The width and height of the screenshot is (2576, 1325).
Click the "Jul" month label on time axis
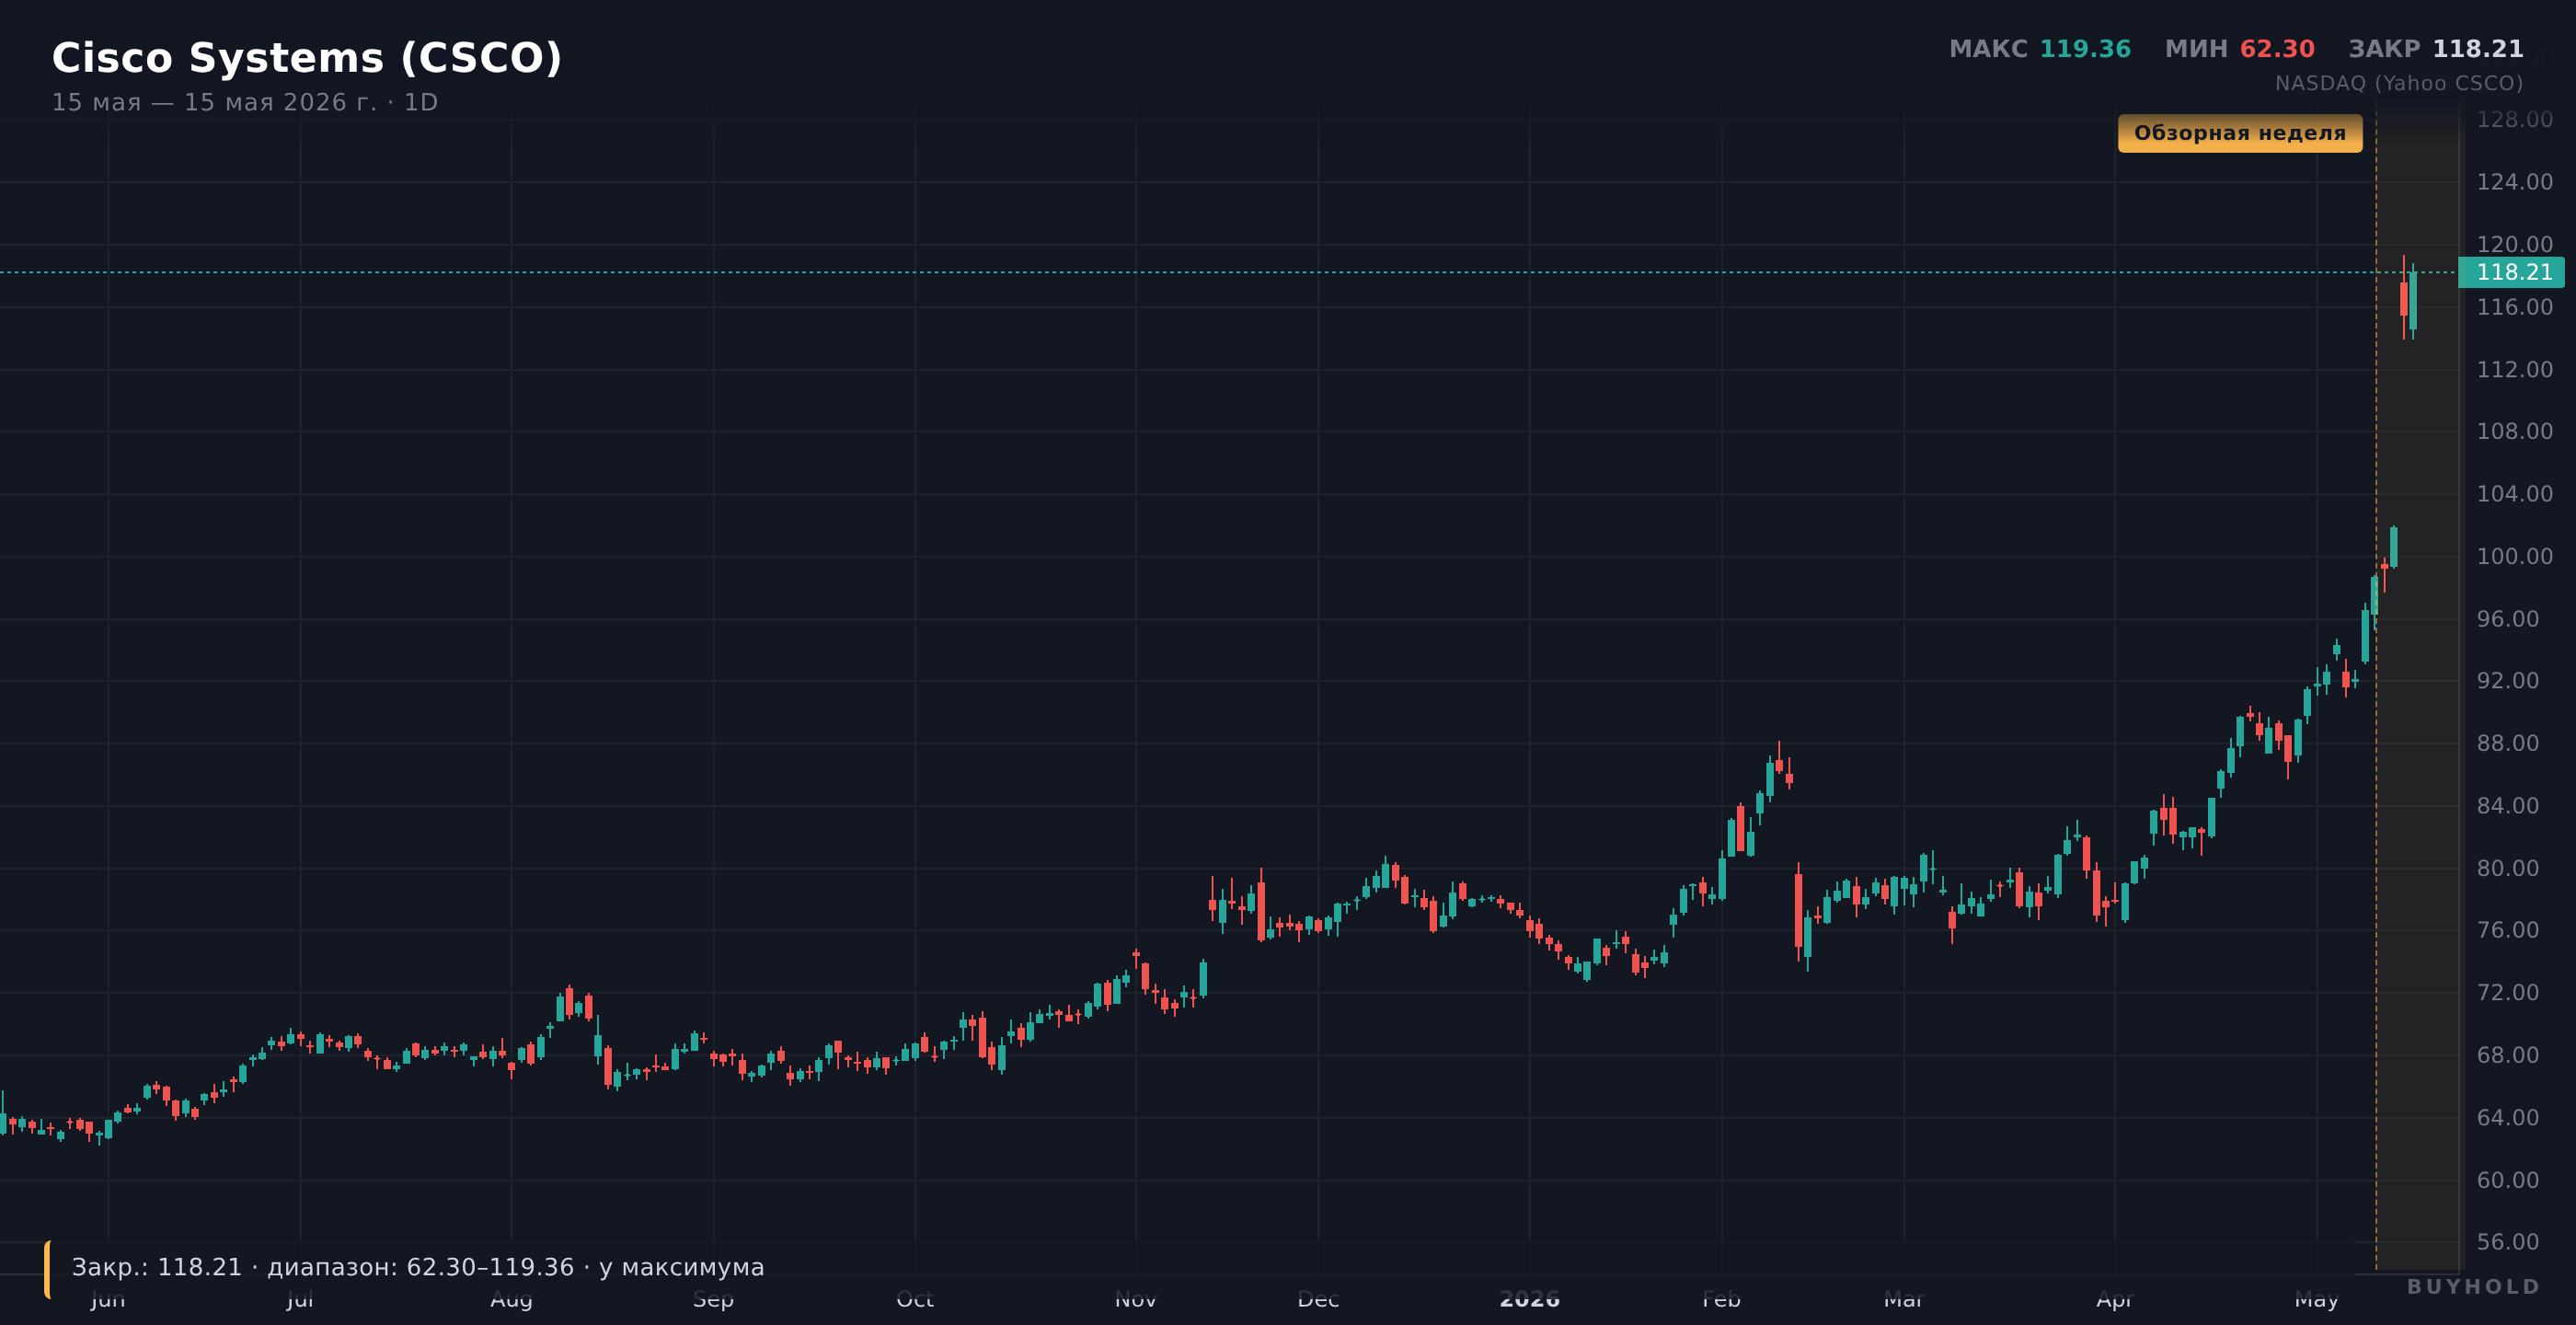click(x=300, y=1299)
